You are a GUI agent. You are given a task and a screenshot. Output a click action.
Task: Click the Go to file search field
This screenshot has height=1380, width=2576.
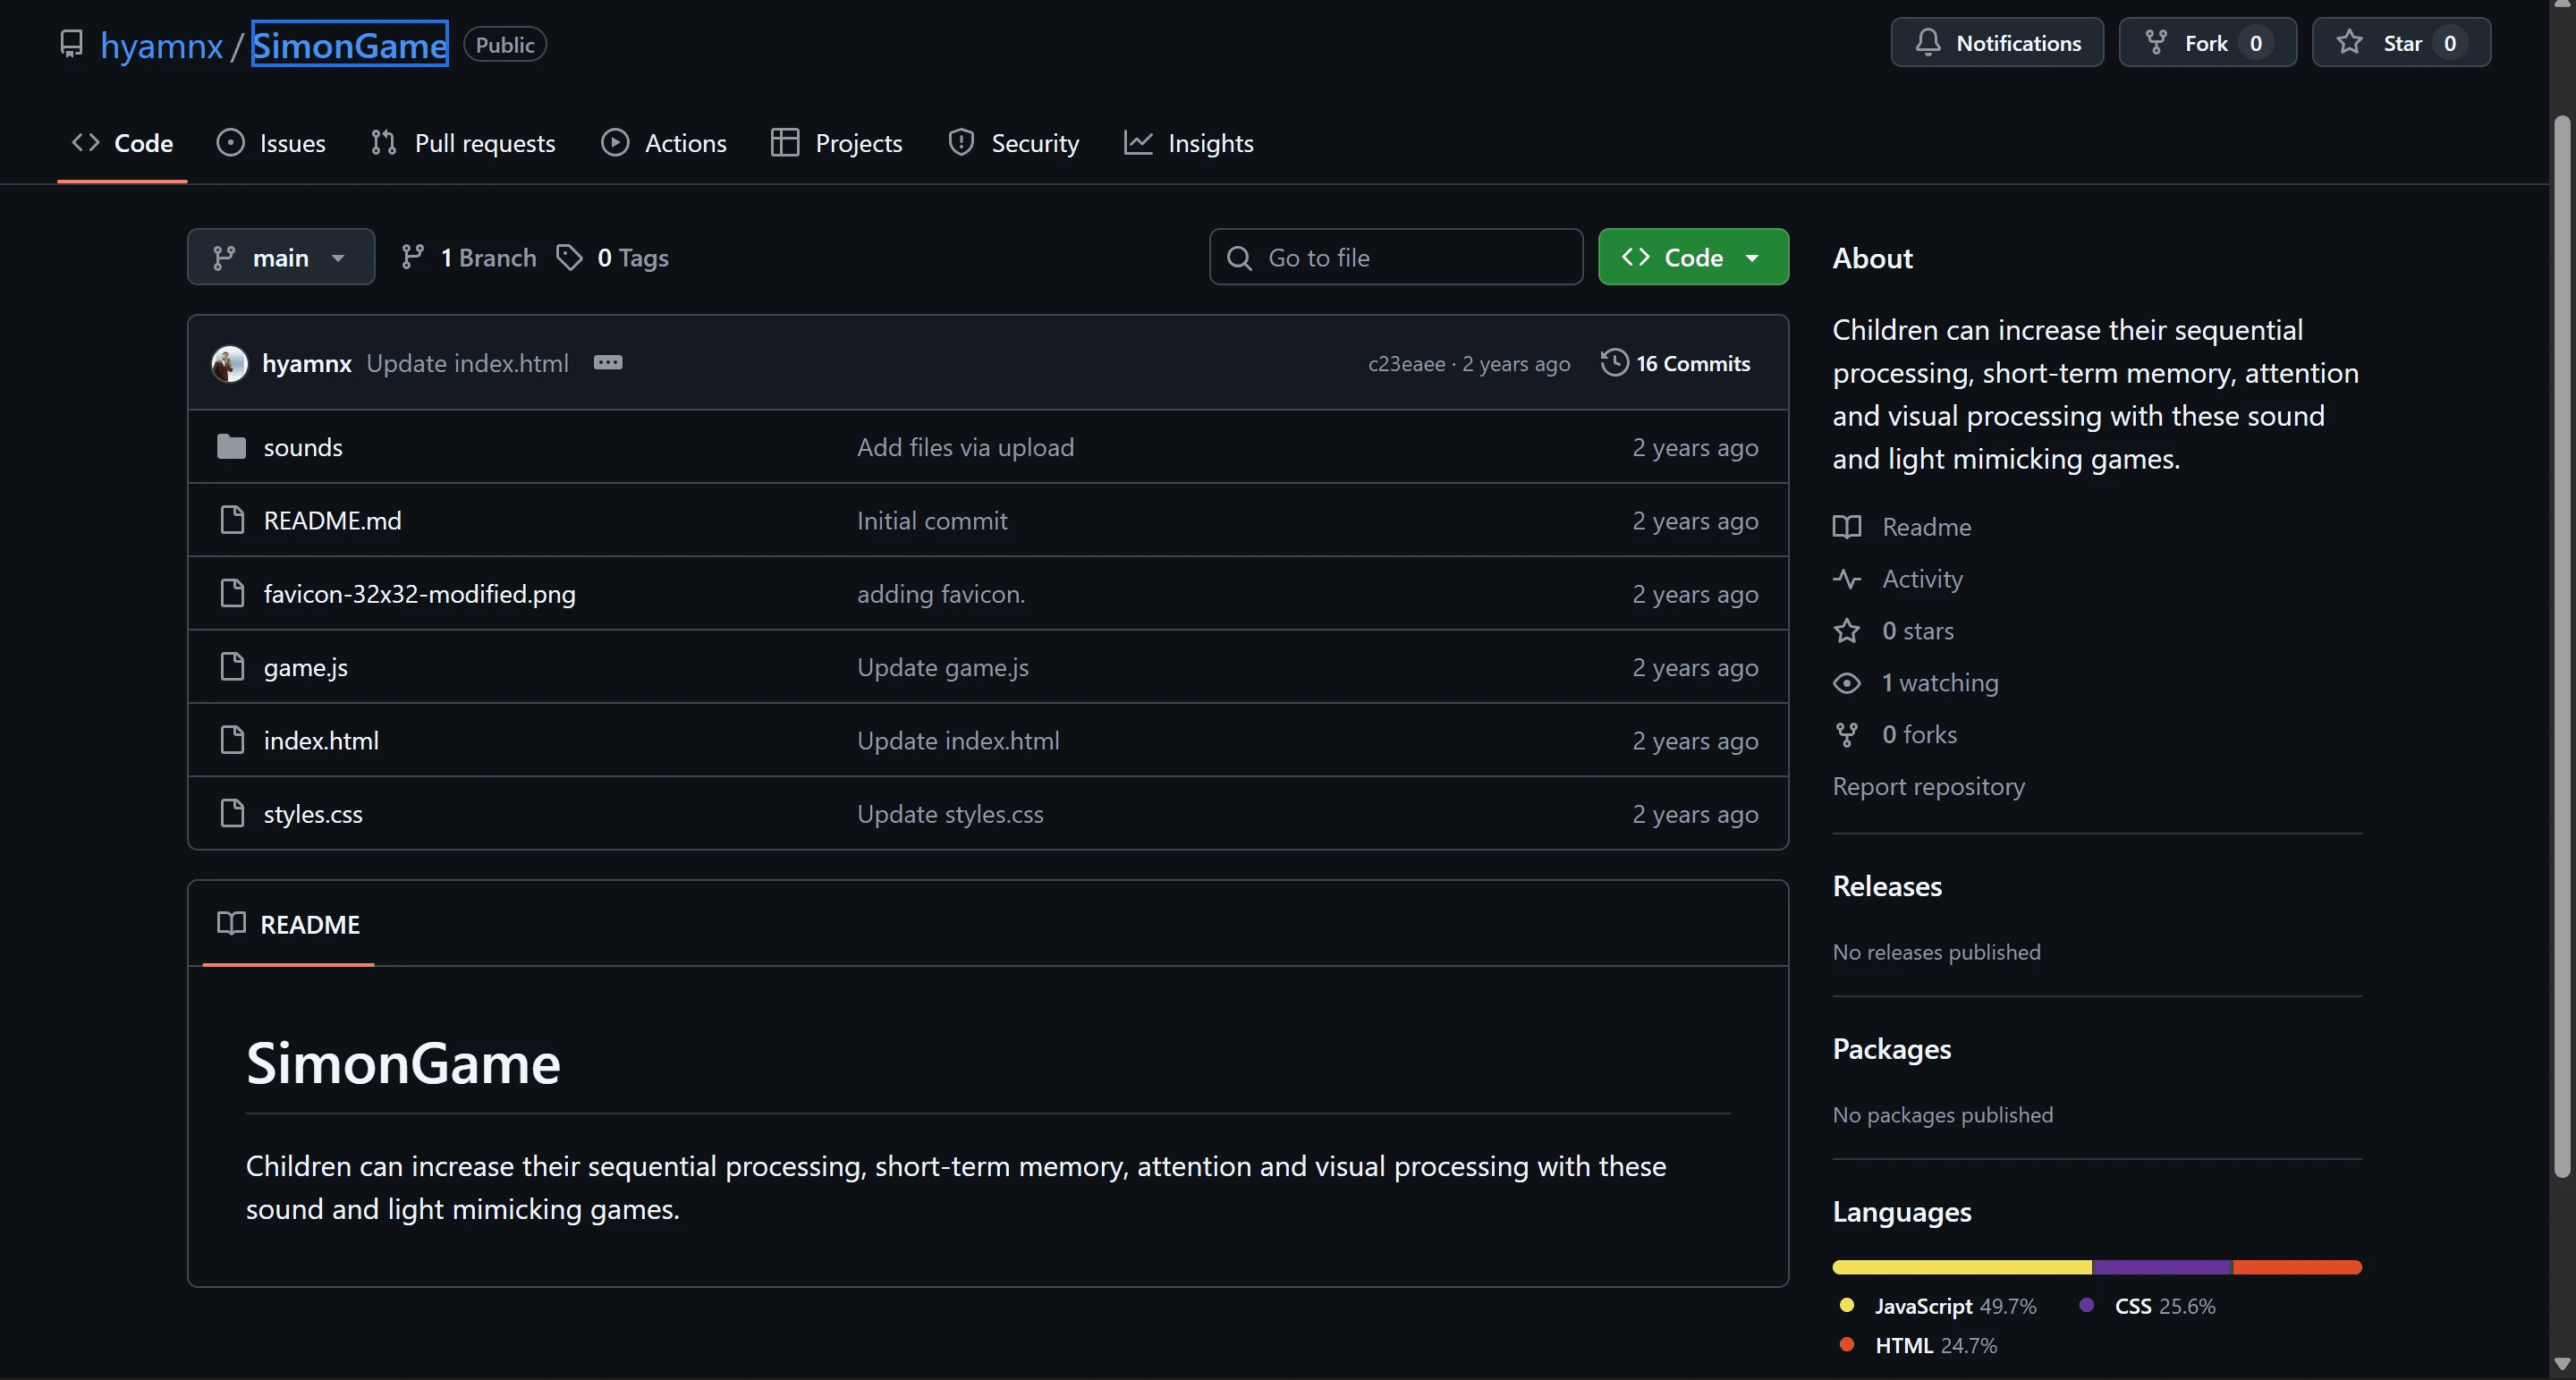1395,257
